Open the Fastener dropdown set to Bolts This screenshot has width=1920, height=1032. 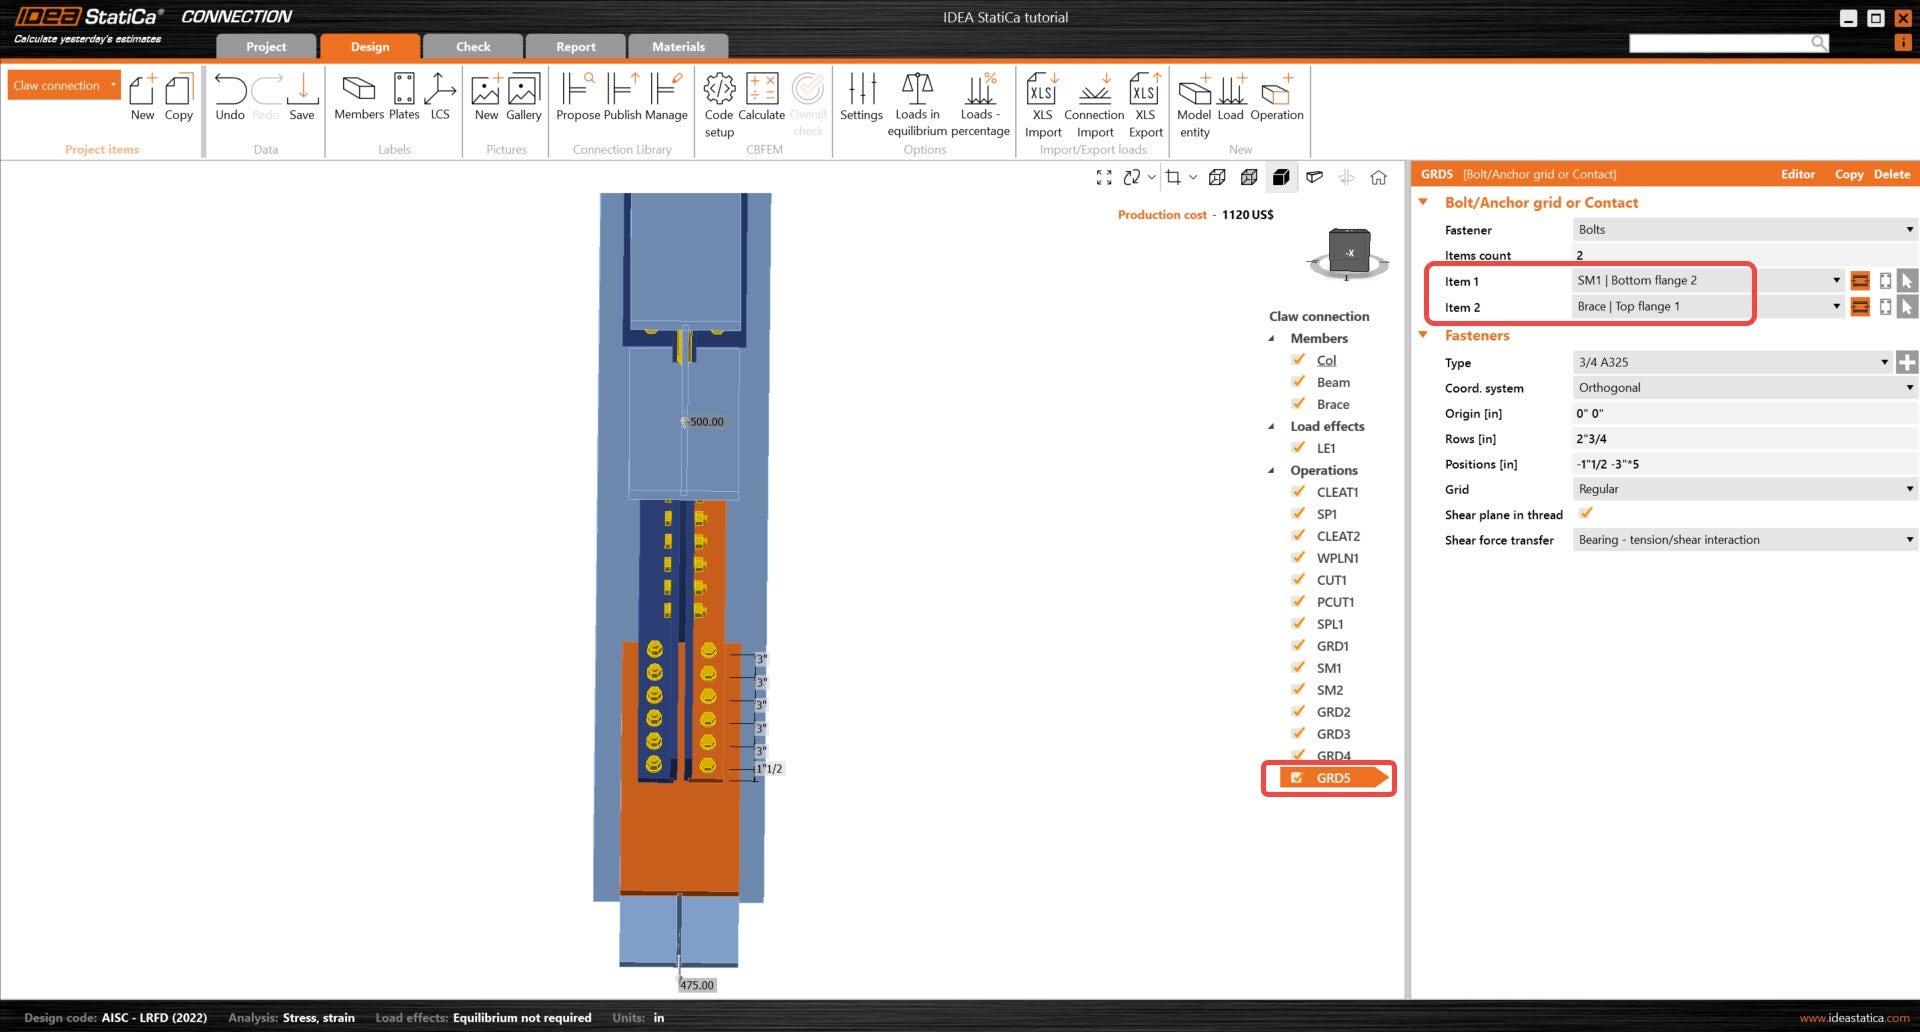(x=1744, y=230)
